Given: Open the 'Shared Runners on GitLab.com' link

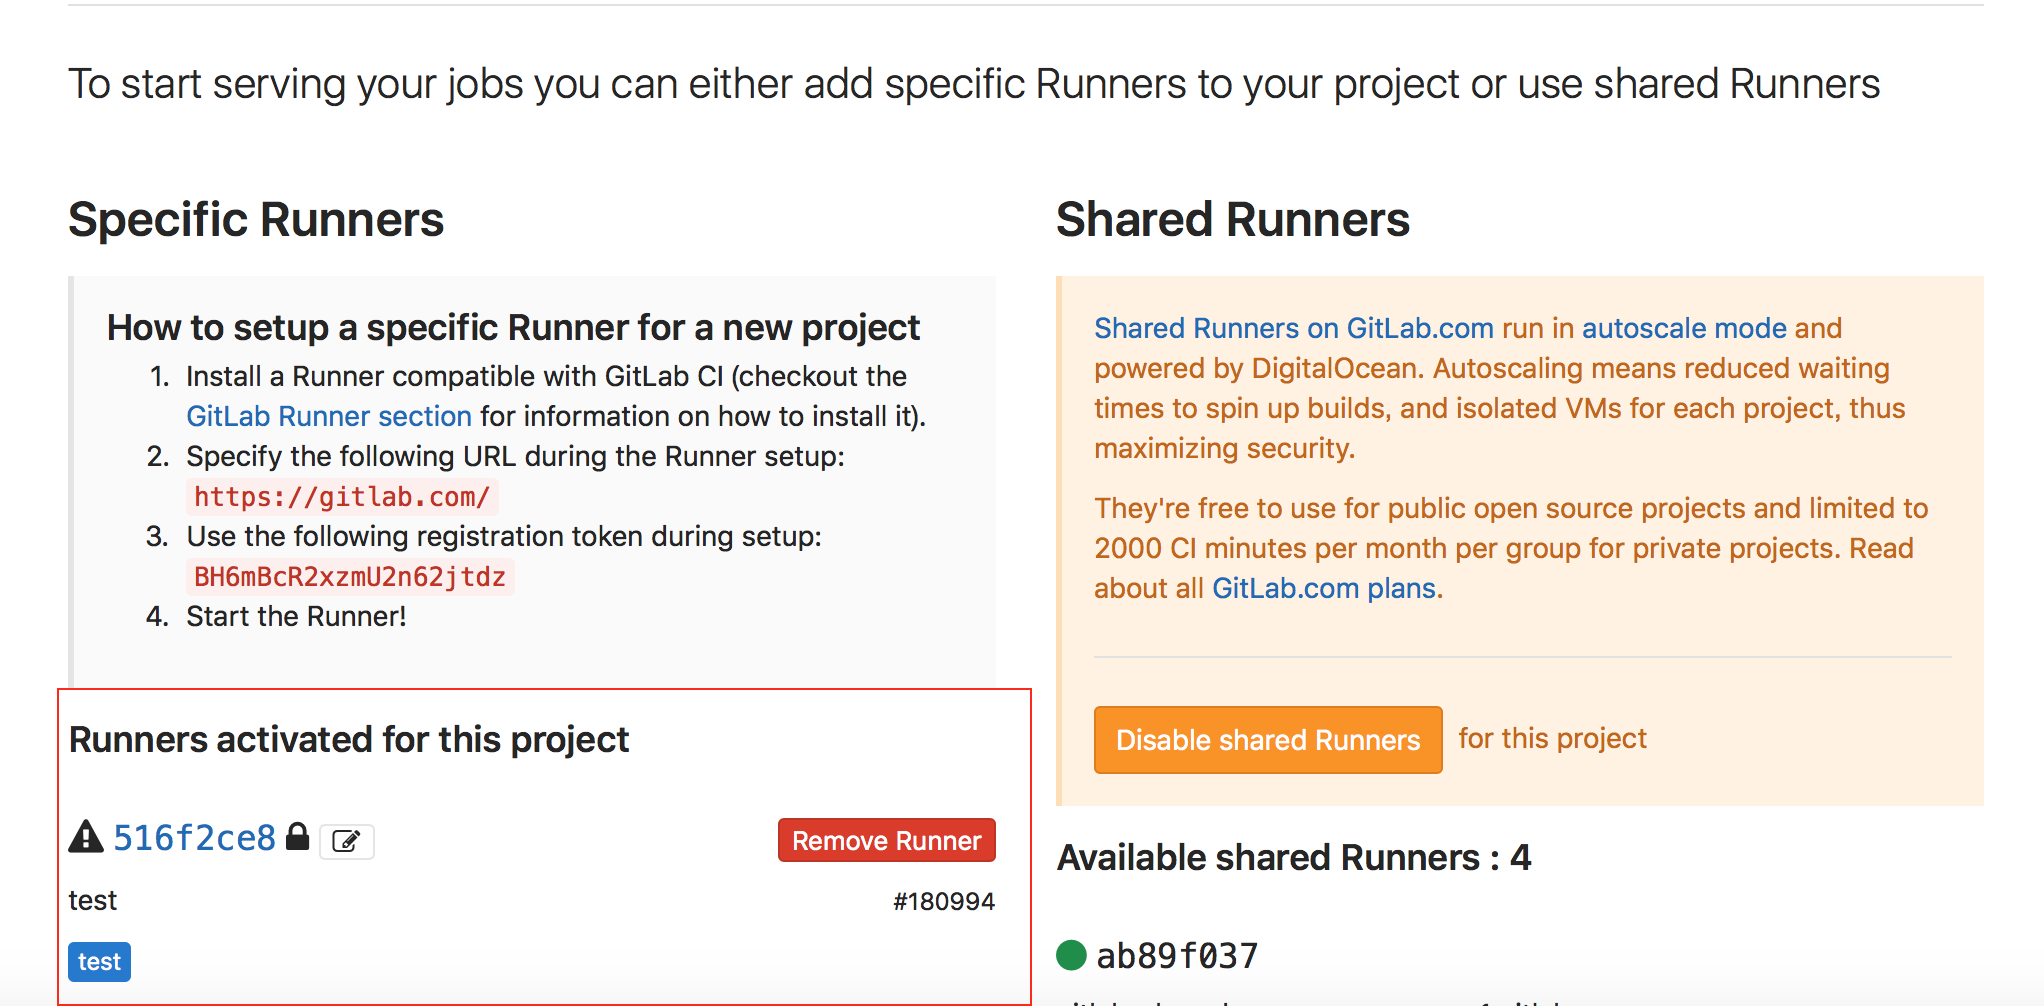Looking at the screenshot, I should (1294, 328).
